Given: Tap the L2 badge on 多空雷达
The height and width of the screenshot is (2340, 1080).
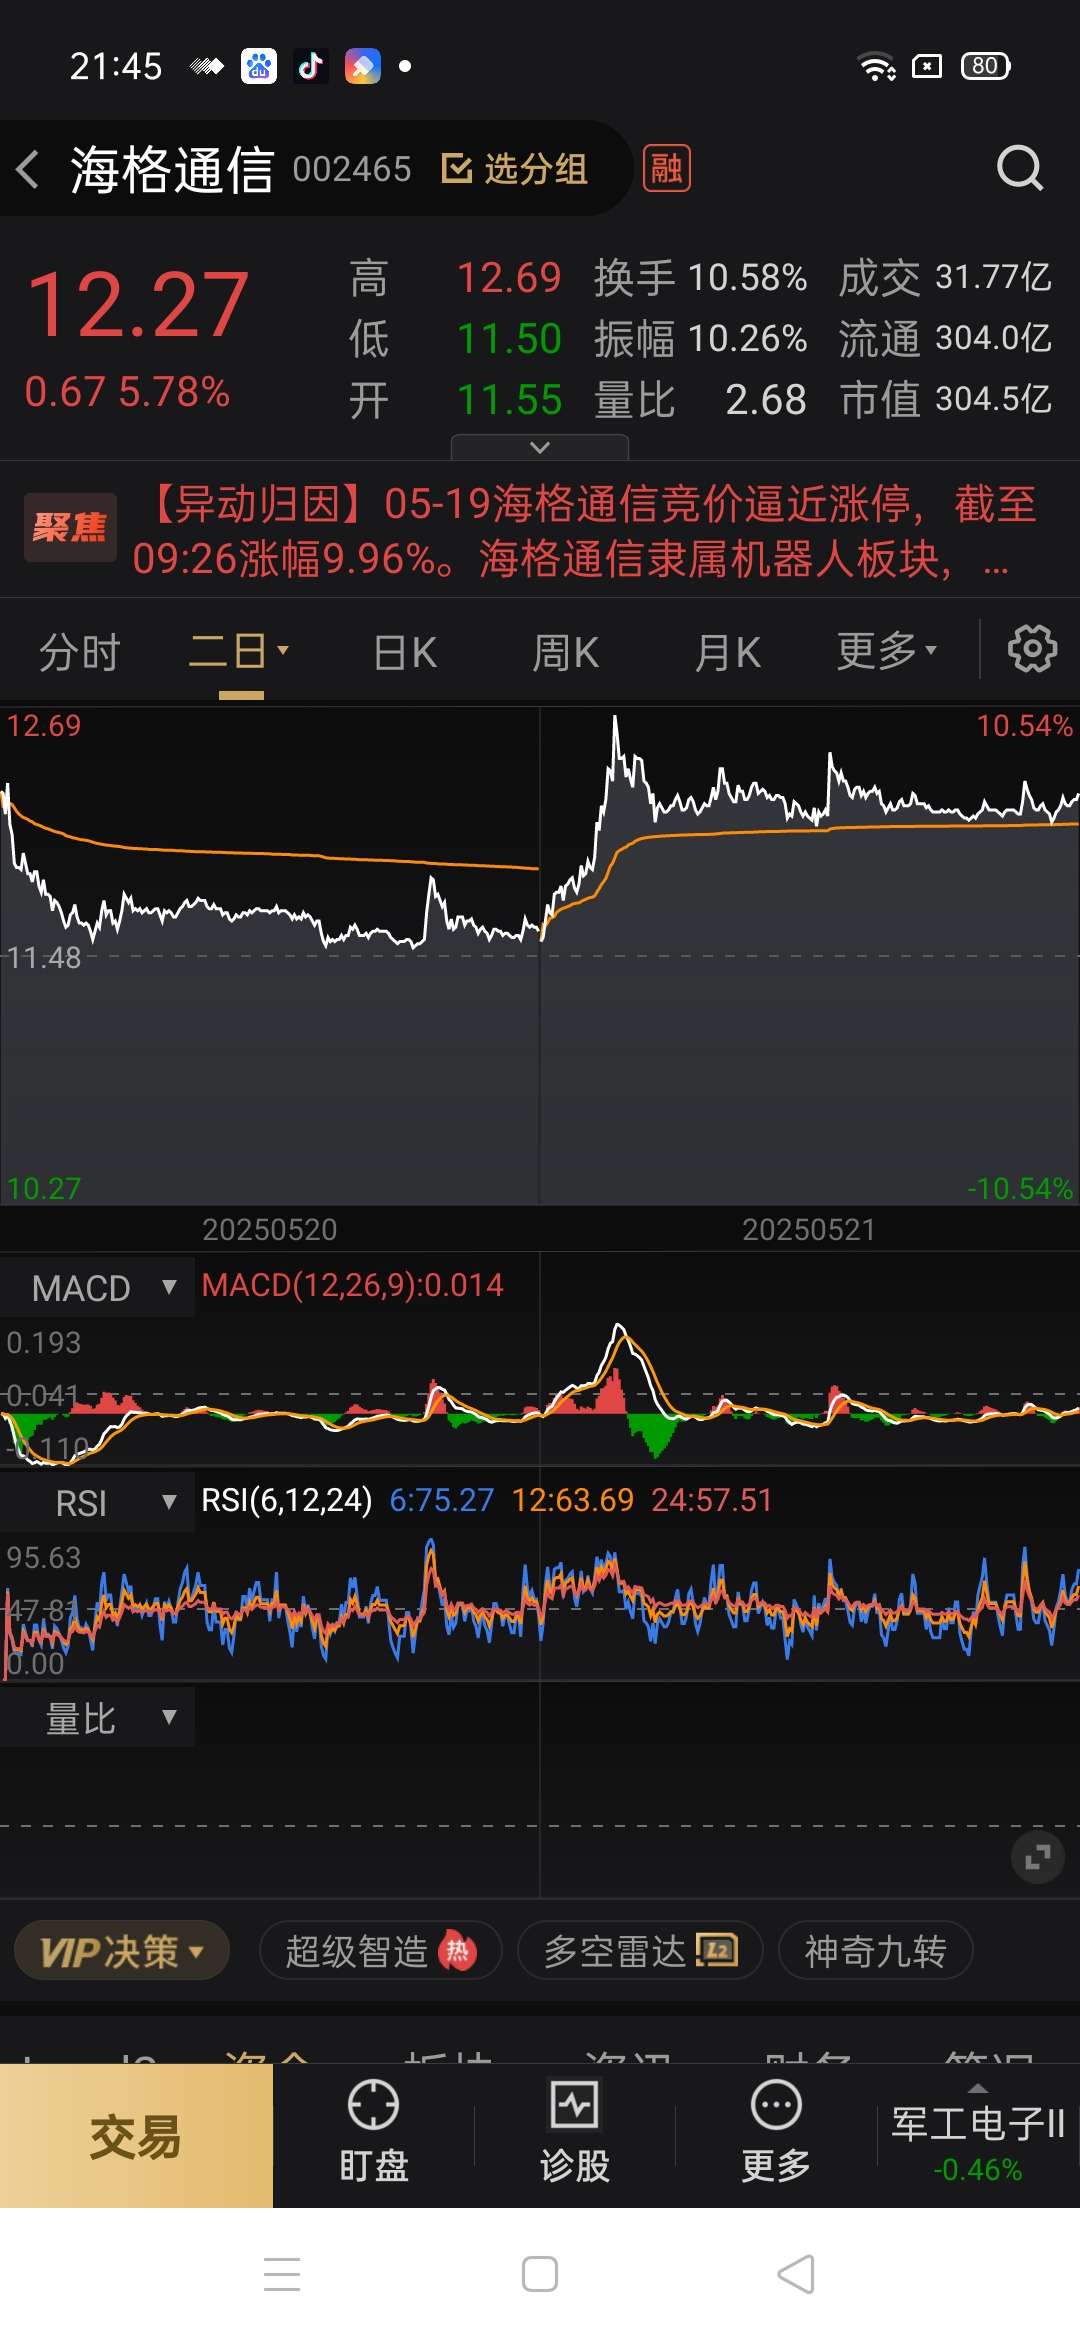Looking at the screenshot, I should (717, 1950).
